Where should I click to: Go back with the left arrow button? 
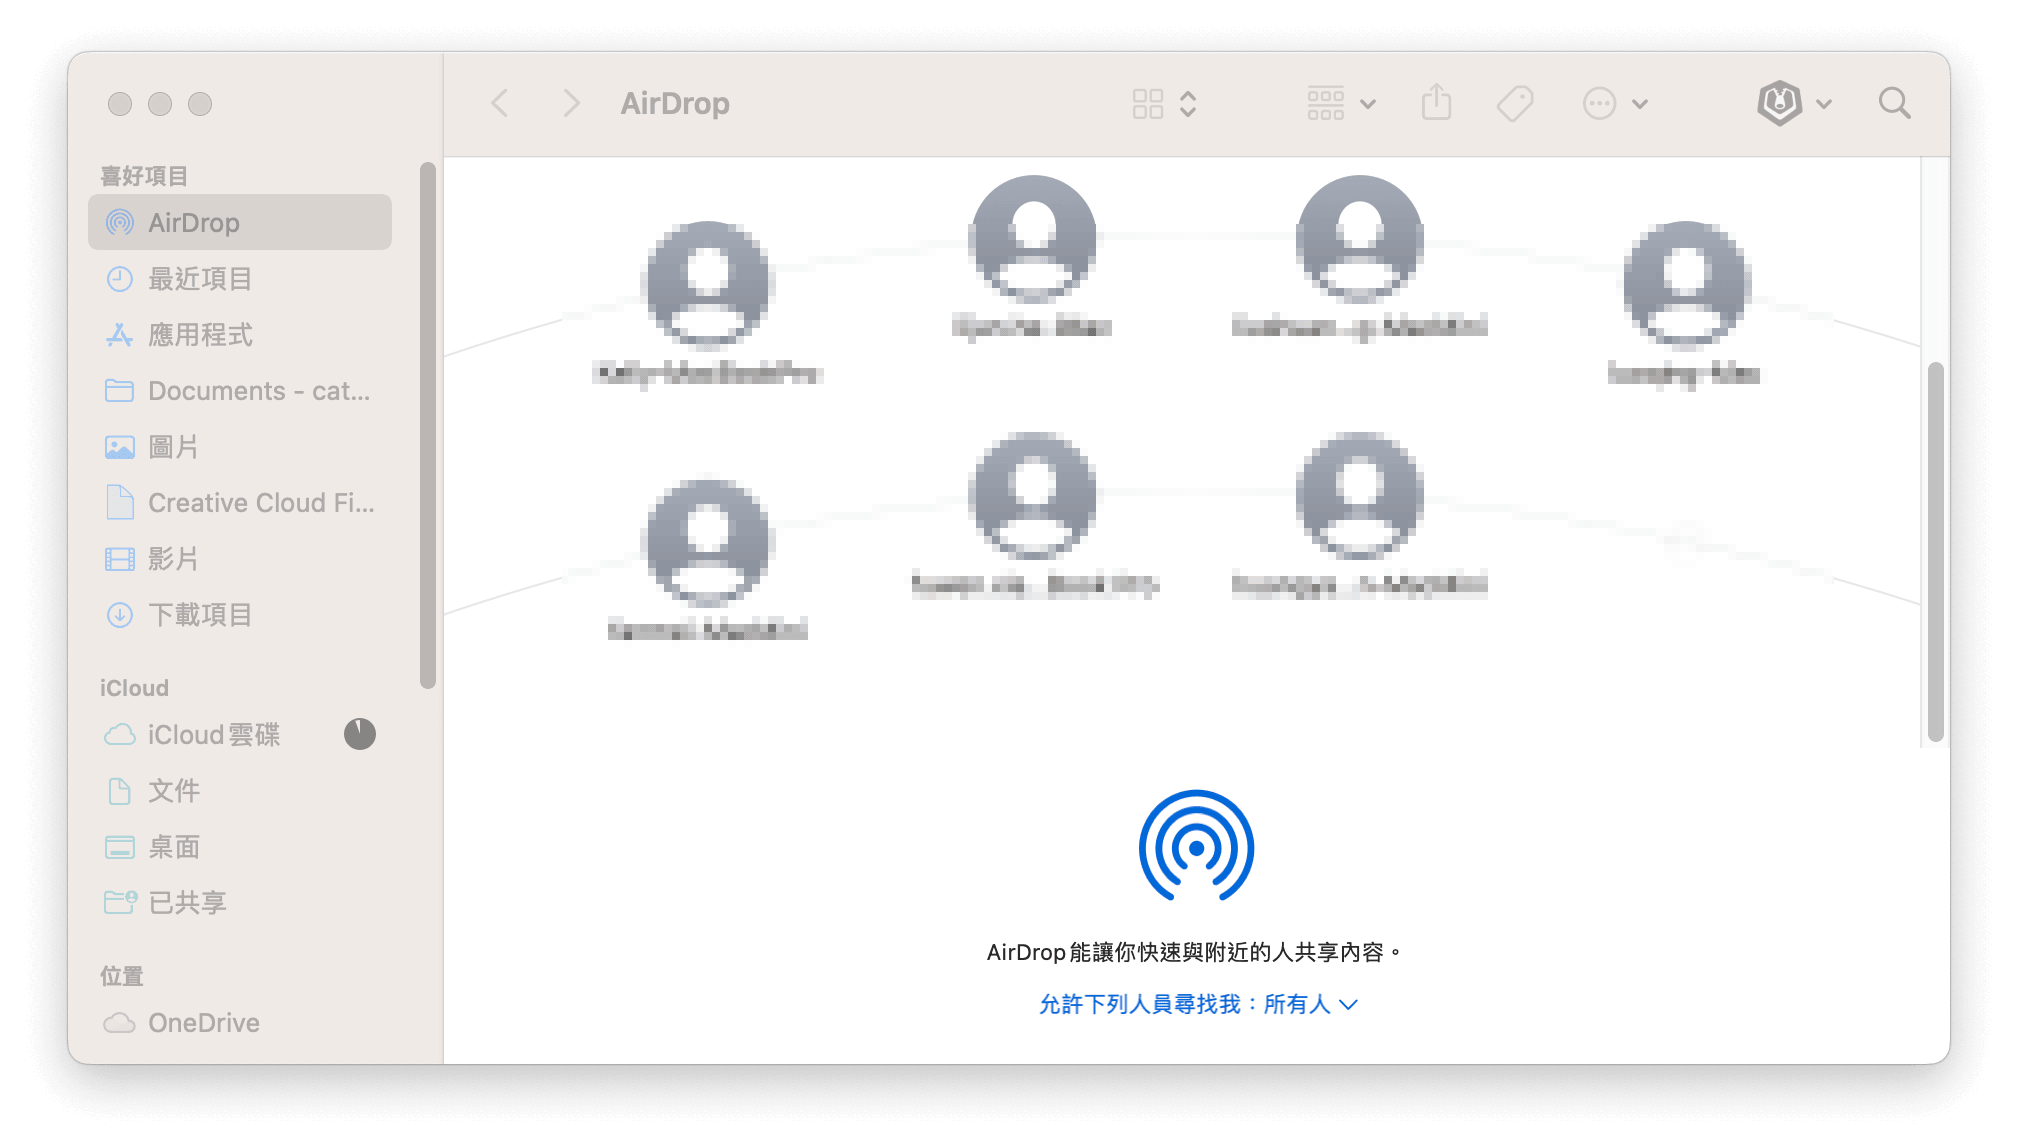[x=501, y=103]
